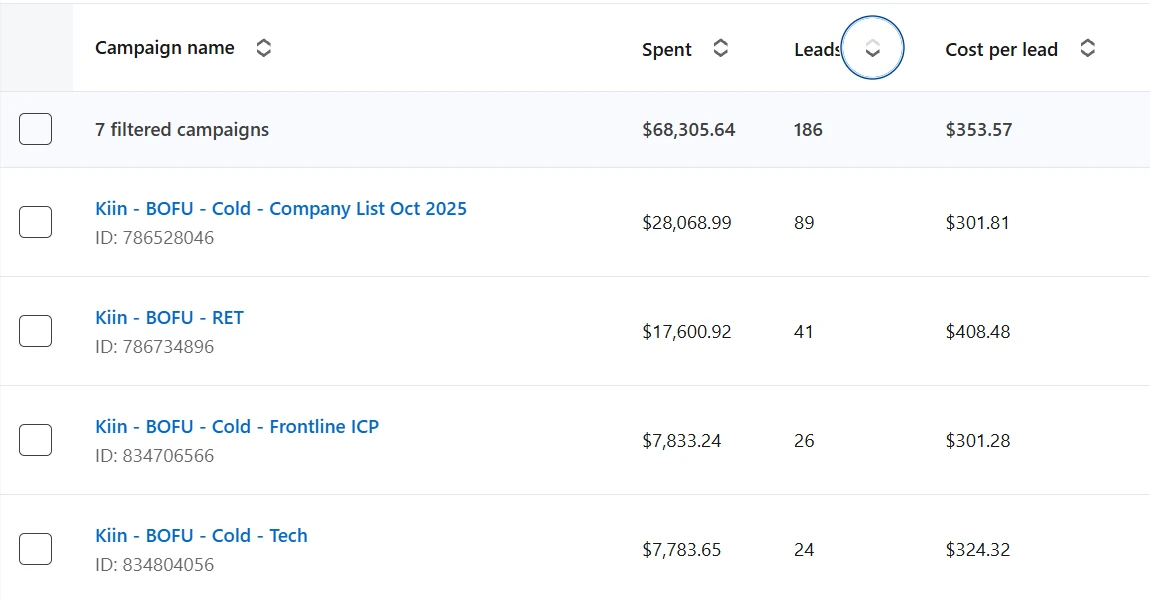The width and height of the screenshot is (1150, 601).
Task: Click campaign ID 834706566
Action: 155,456
